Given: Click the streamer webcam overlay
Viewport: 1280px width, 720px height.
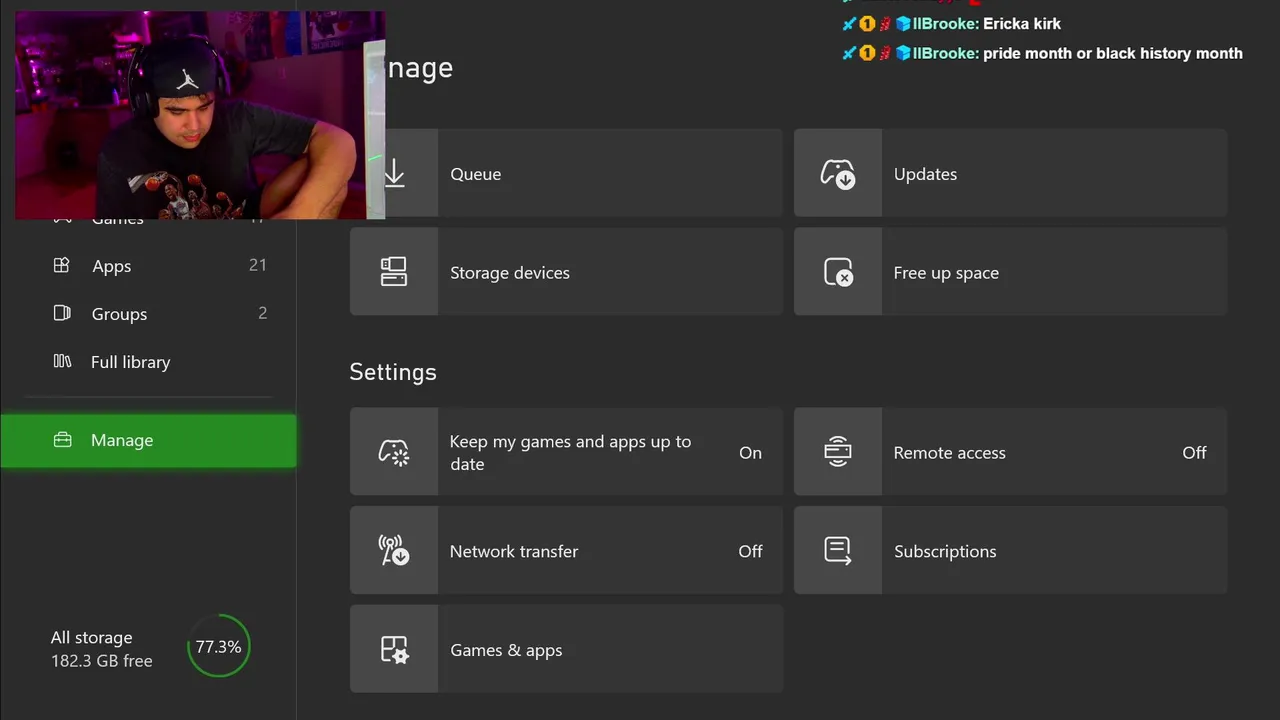Looking at the screenshot, I should pos(200,115).
